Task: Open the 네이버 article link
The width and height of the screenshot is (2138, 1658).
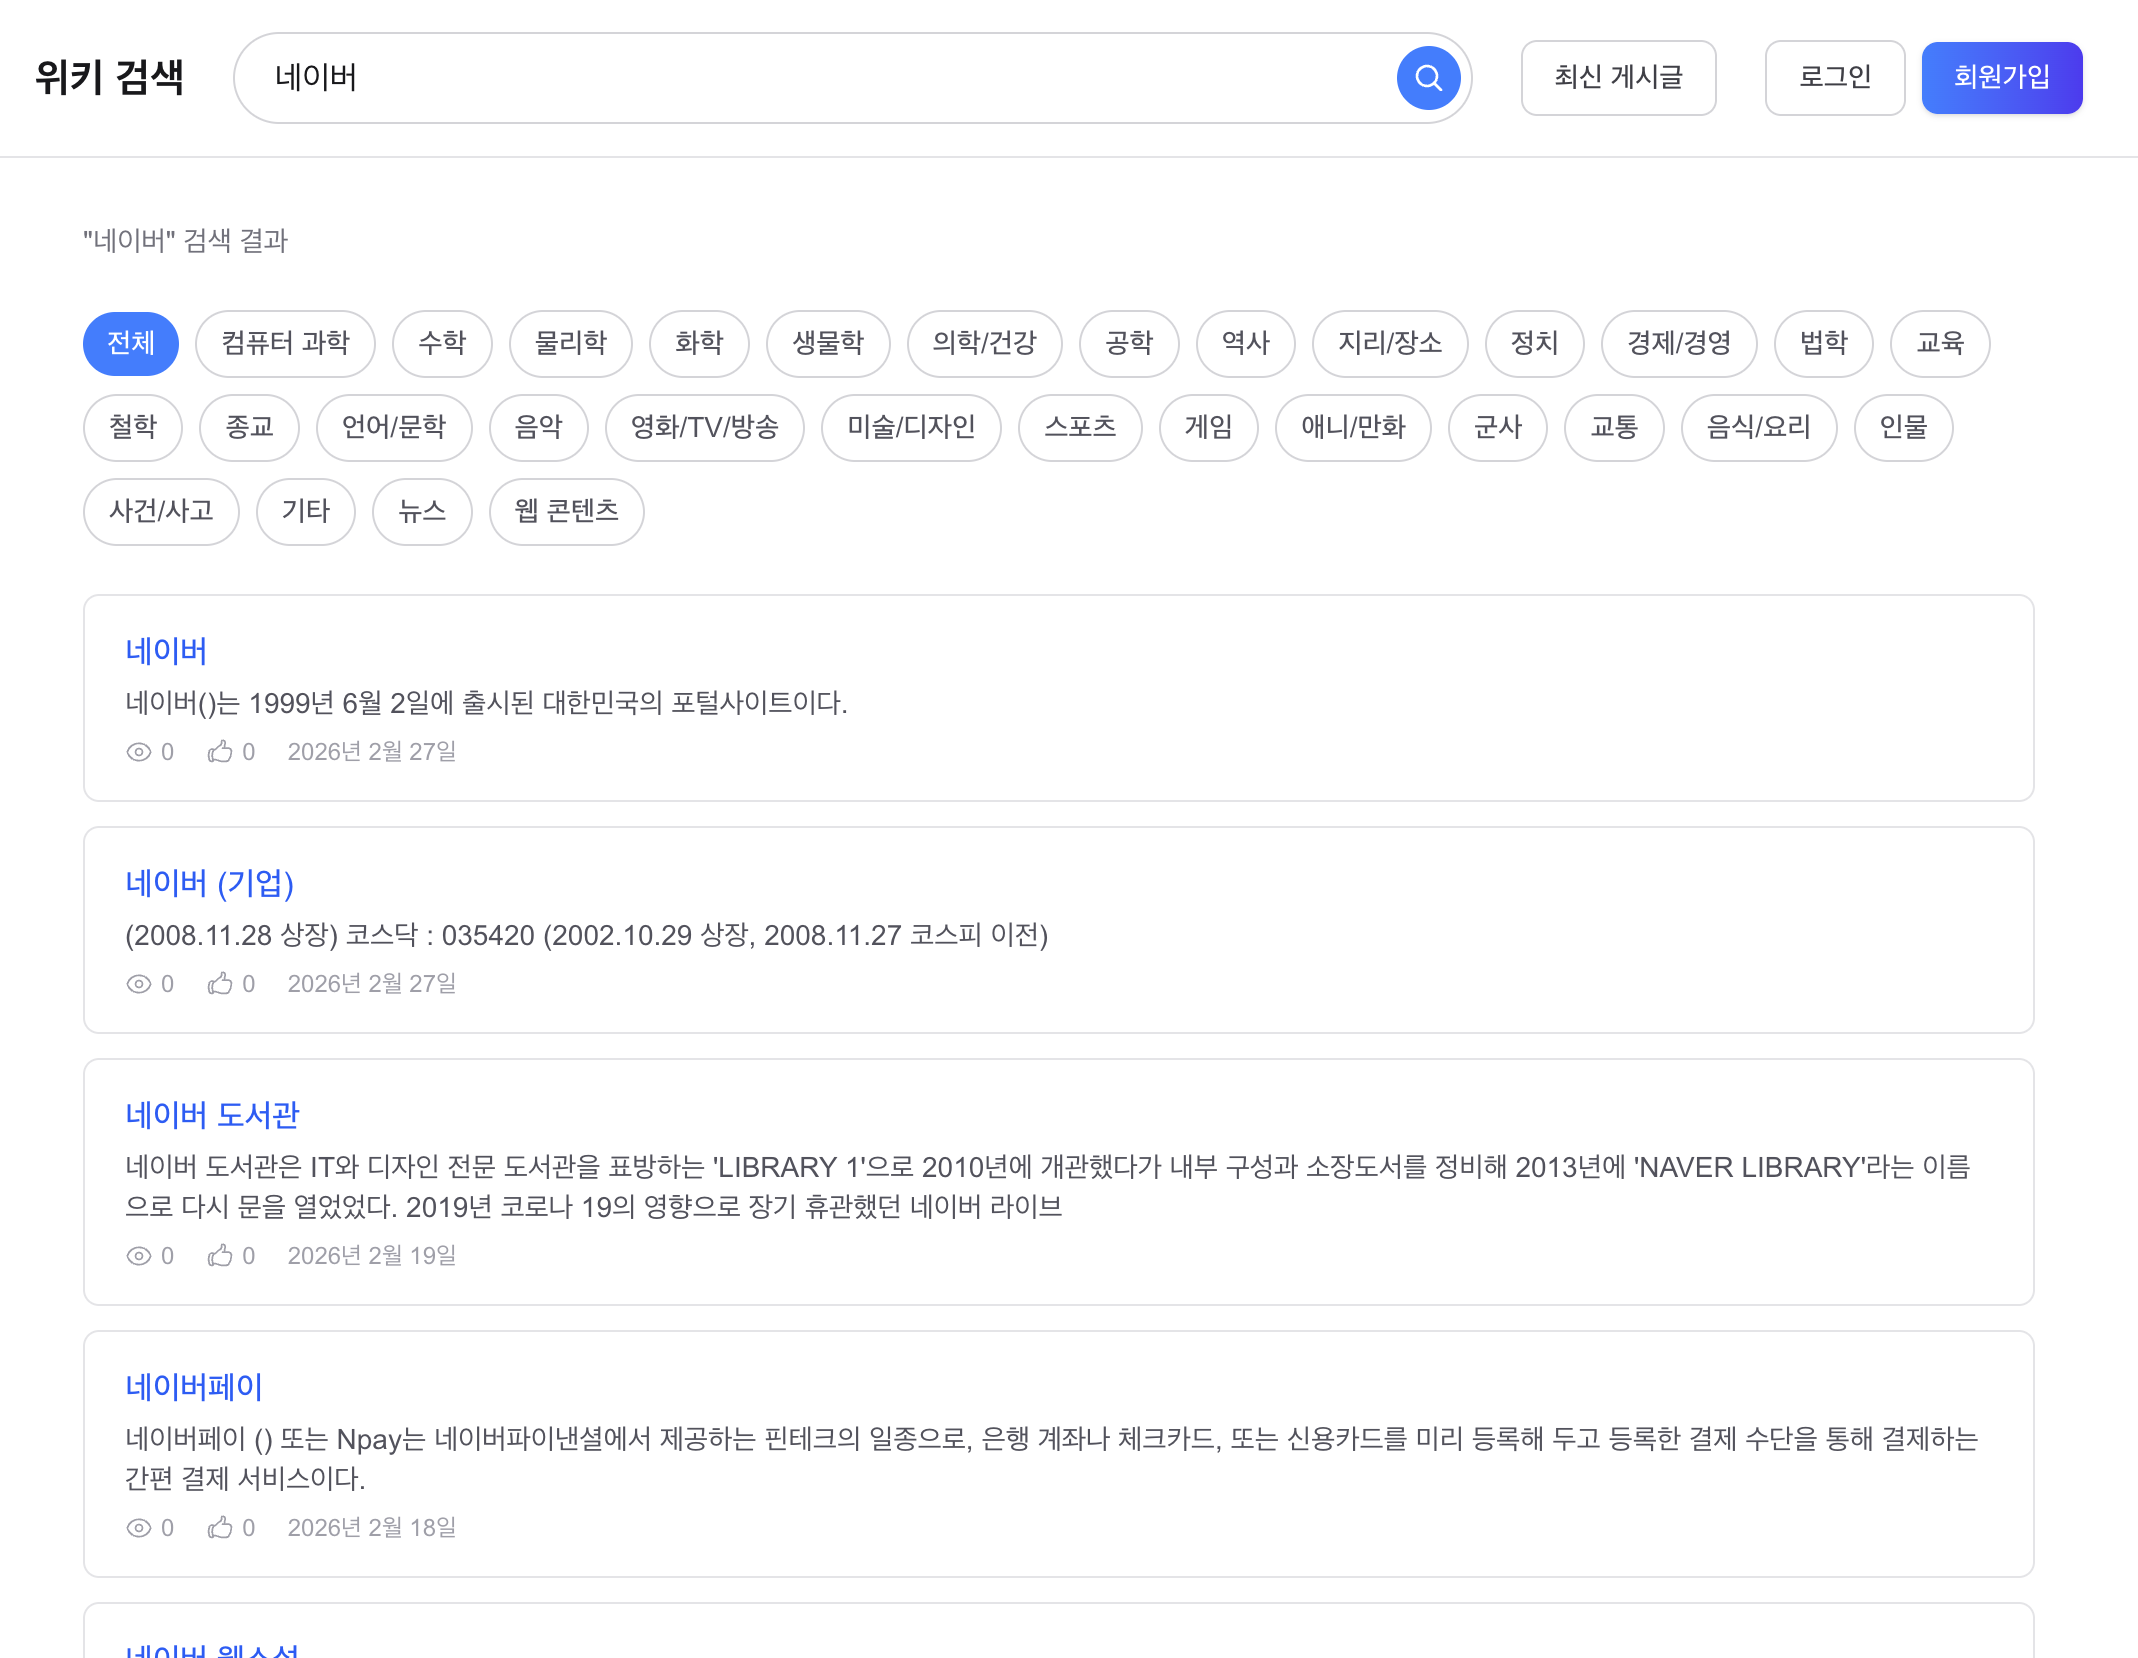Action: pyautogui.click(x=167, y=650)
